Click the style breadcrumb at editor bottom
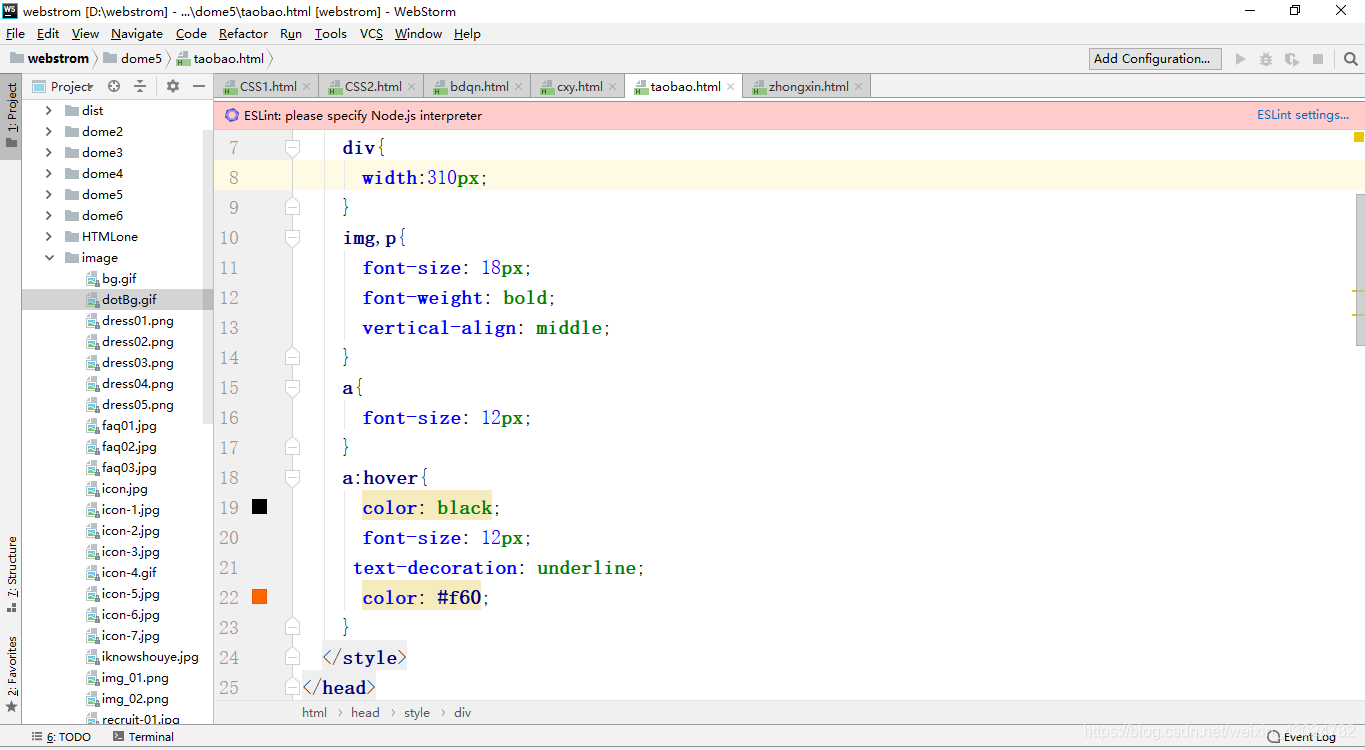The height and width of the screenshot is (750, 1365). tap(417, 713)
